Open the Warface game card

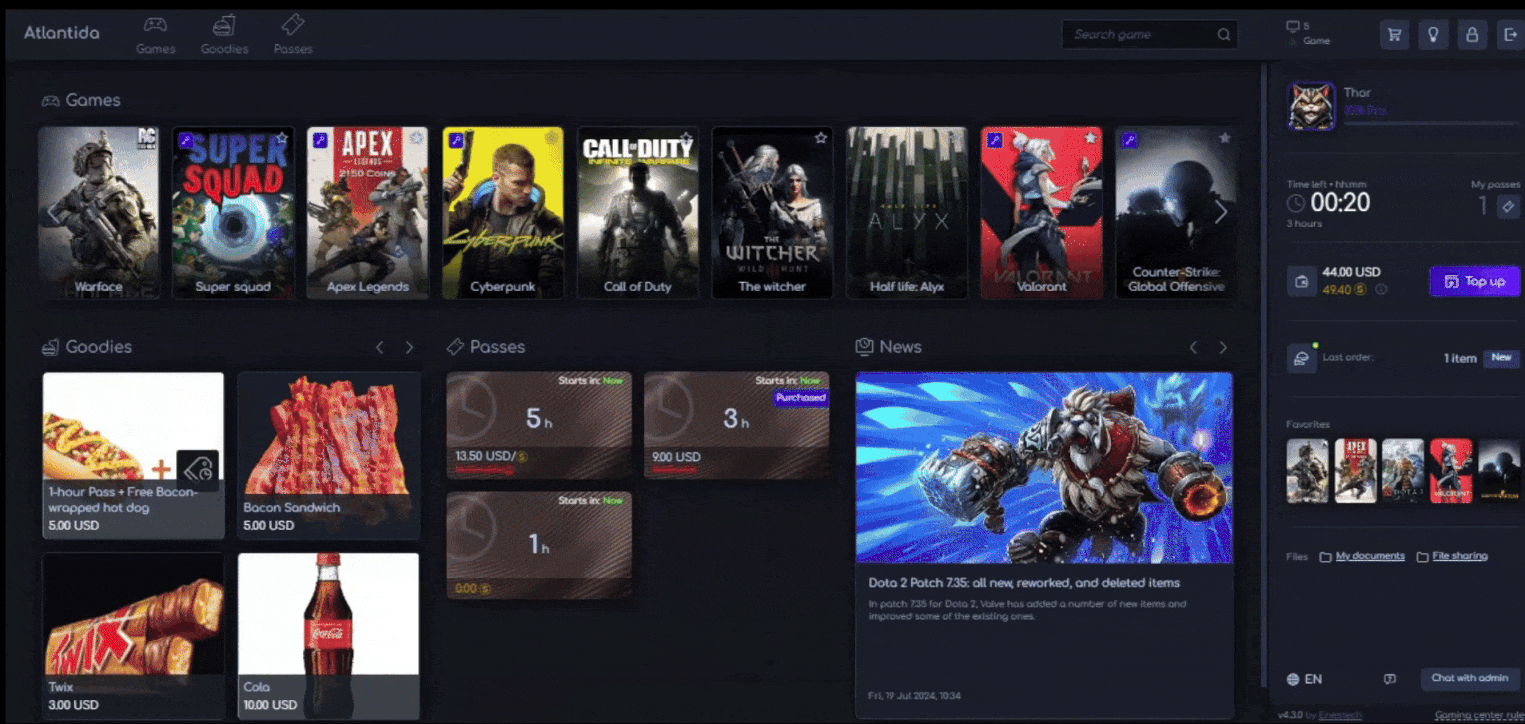pos(99,213)
